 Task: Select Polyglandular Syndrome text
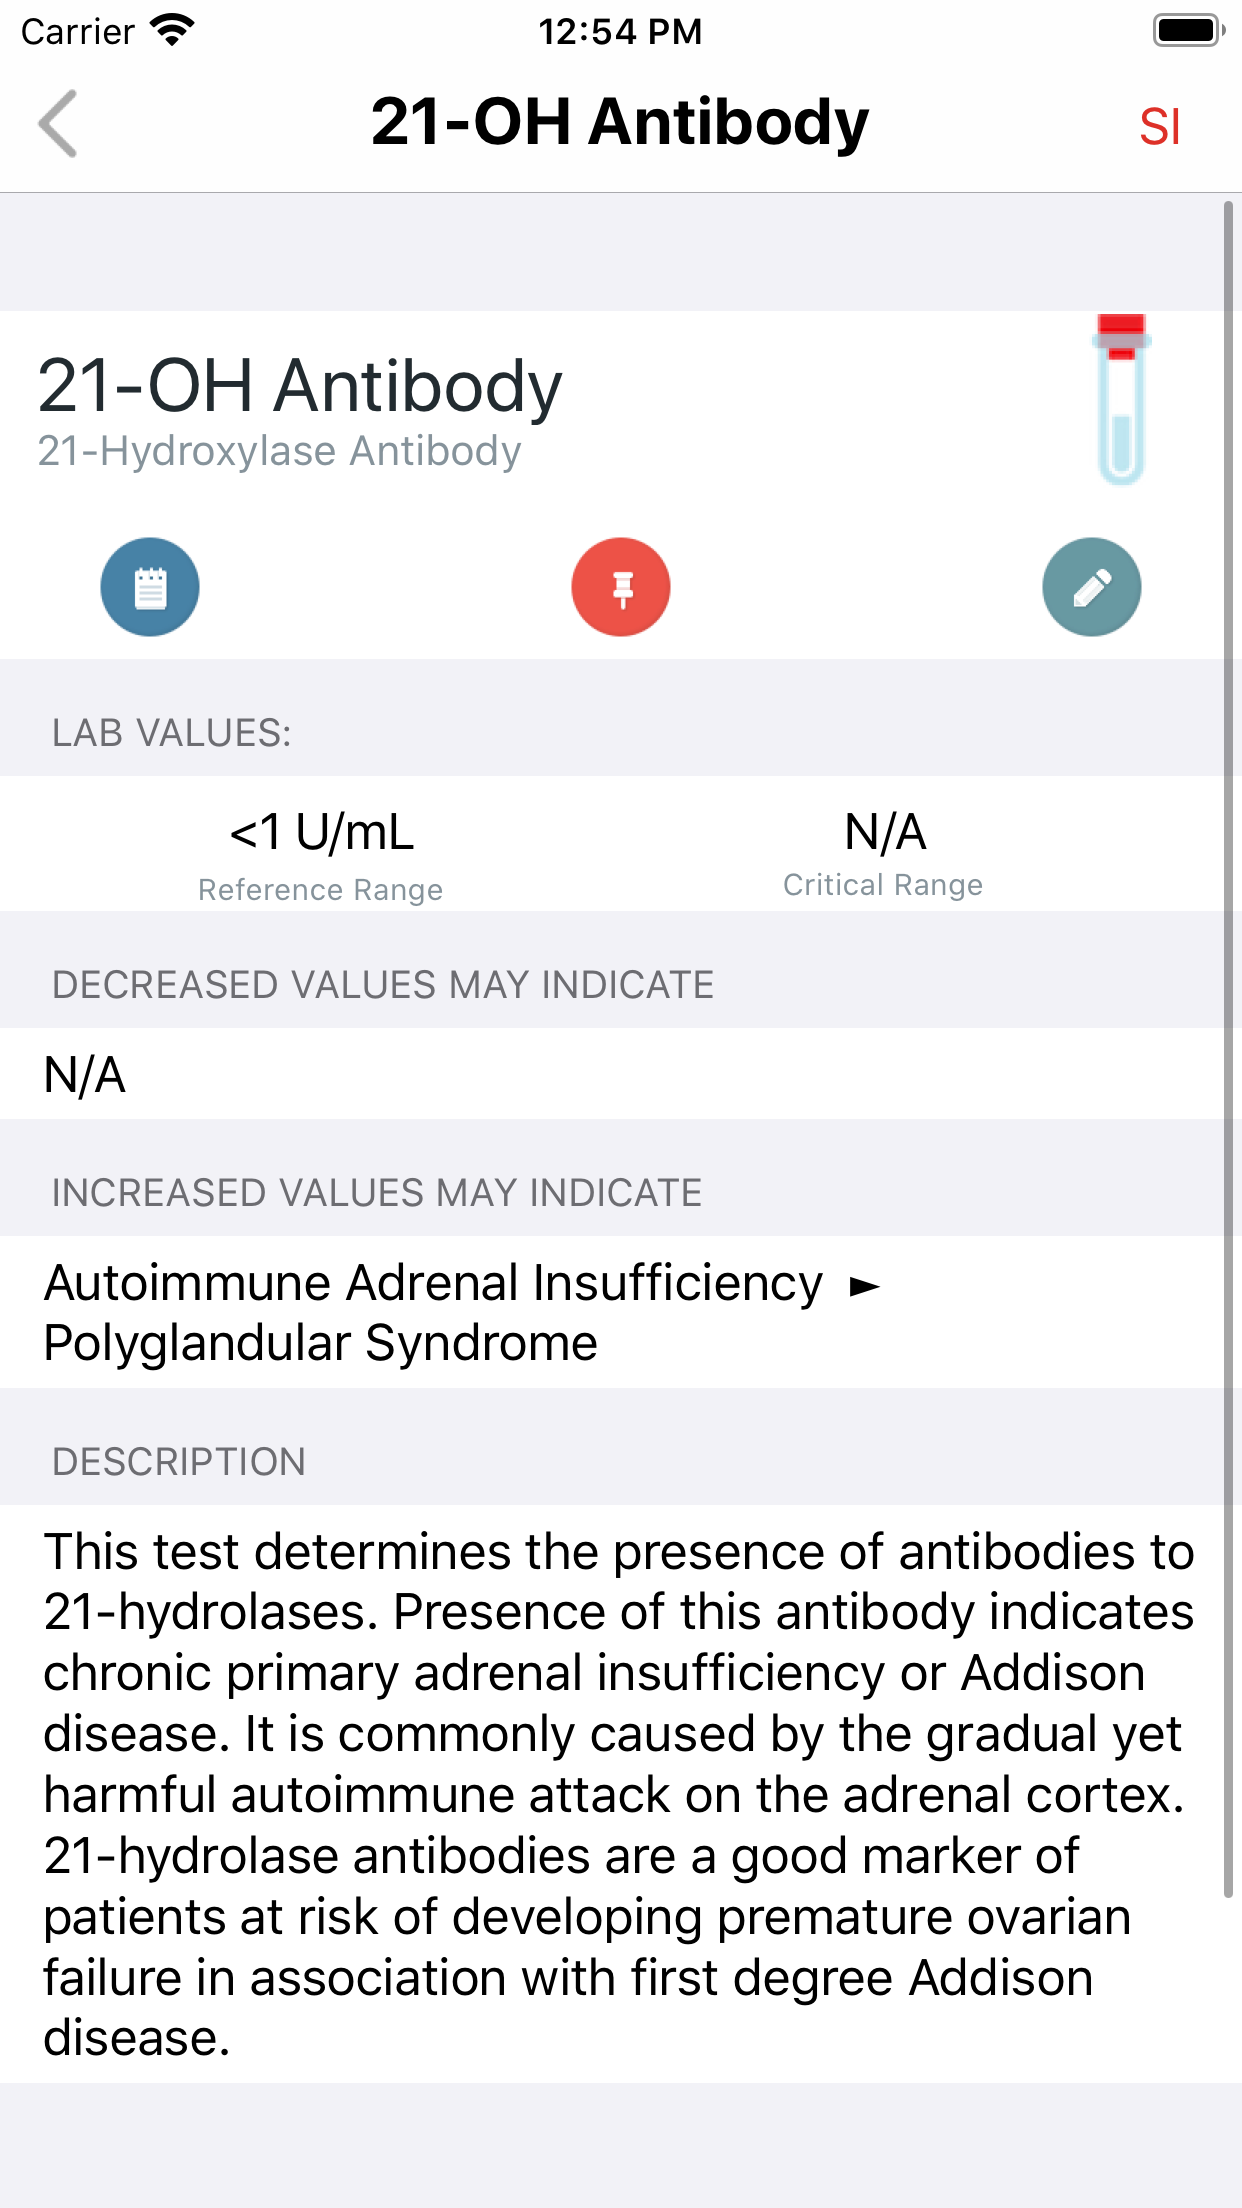coord(321,1343)
